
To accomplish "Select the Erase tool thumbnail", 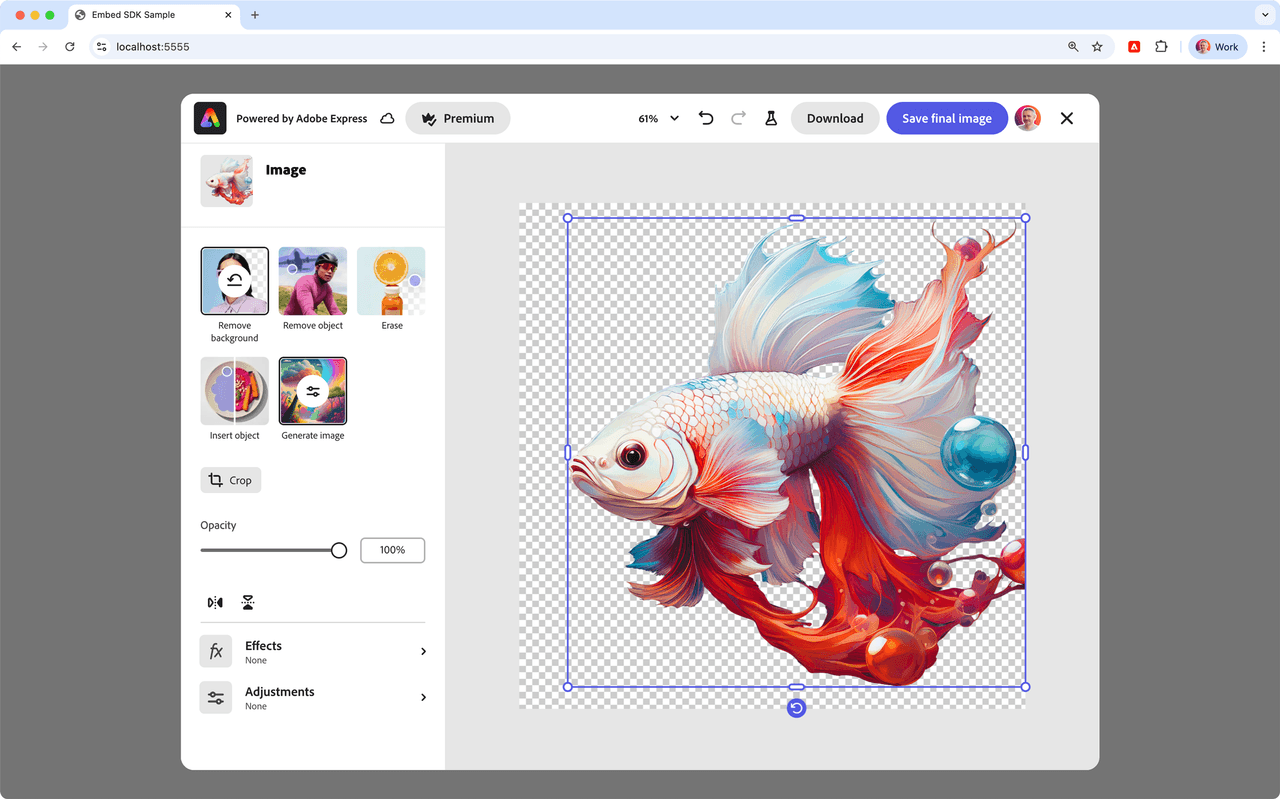I will click(391, 281).
